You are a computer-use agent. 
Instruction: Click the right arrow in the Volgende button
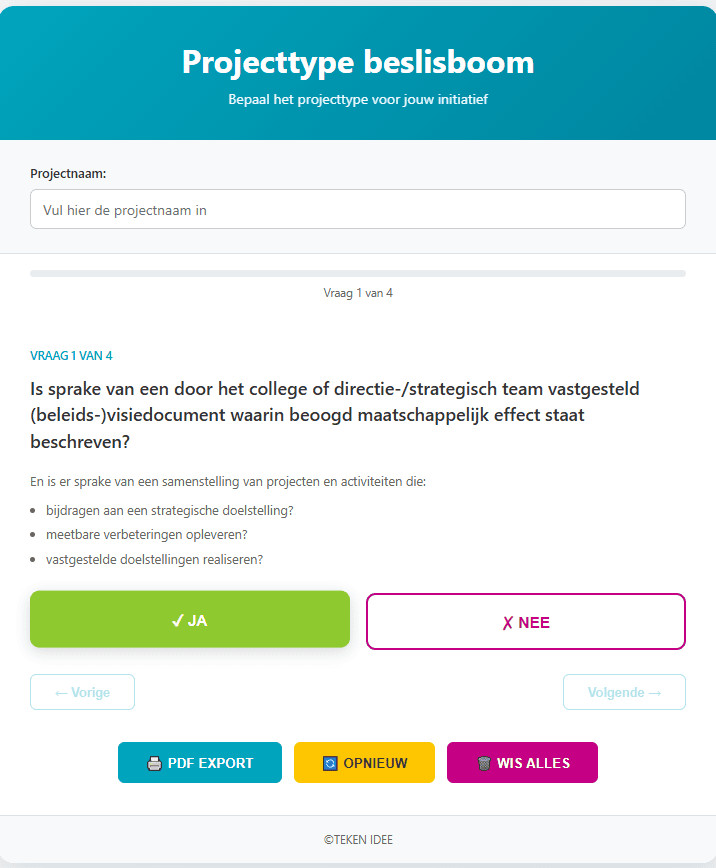[653, 692]
